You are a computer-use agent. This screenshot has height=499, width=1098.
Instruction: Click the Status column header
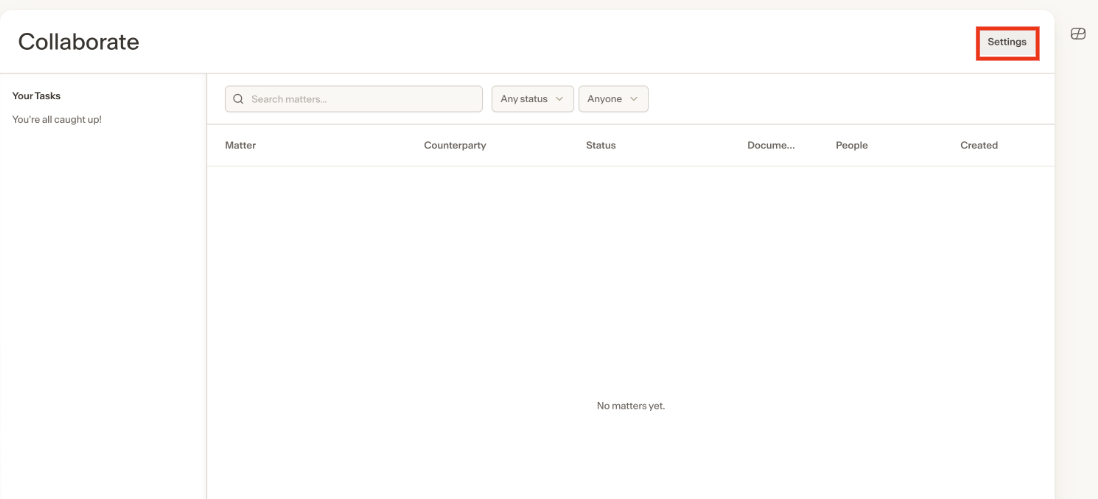[601, 146]
